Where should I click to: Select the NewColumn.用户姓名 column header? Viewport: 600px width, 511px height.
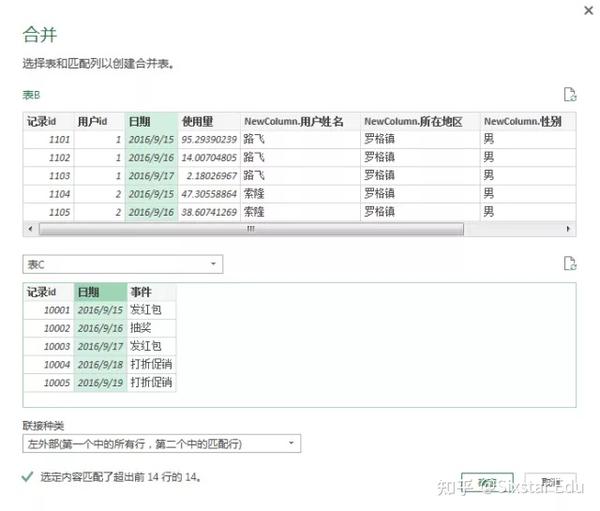(300, 122)
